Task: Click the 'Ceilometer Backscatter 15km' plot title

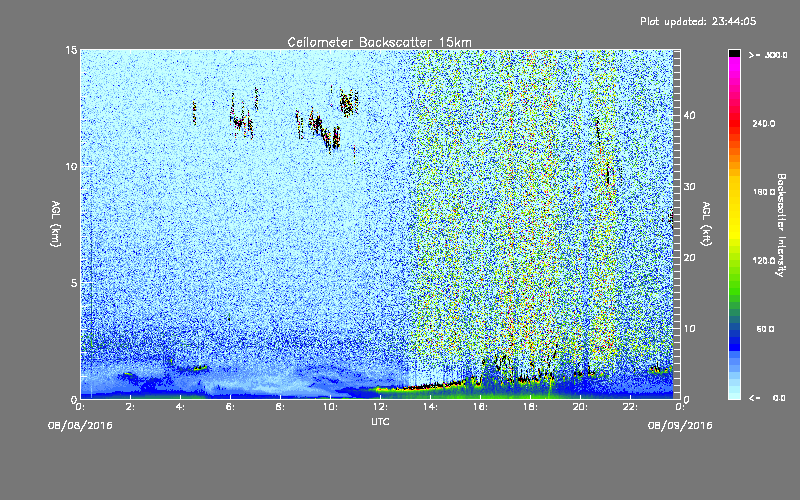Action: (x=379, y=42)
